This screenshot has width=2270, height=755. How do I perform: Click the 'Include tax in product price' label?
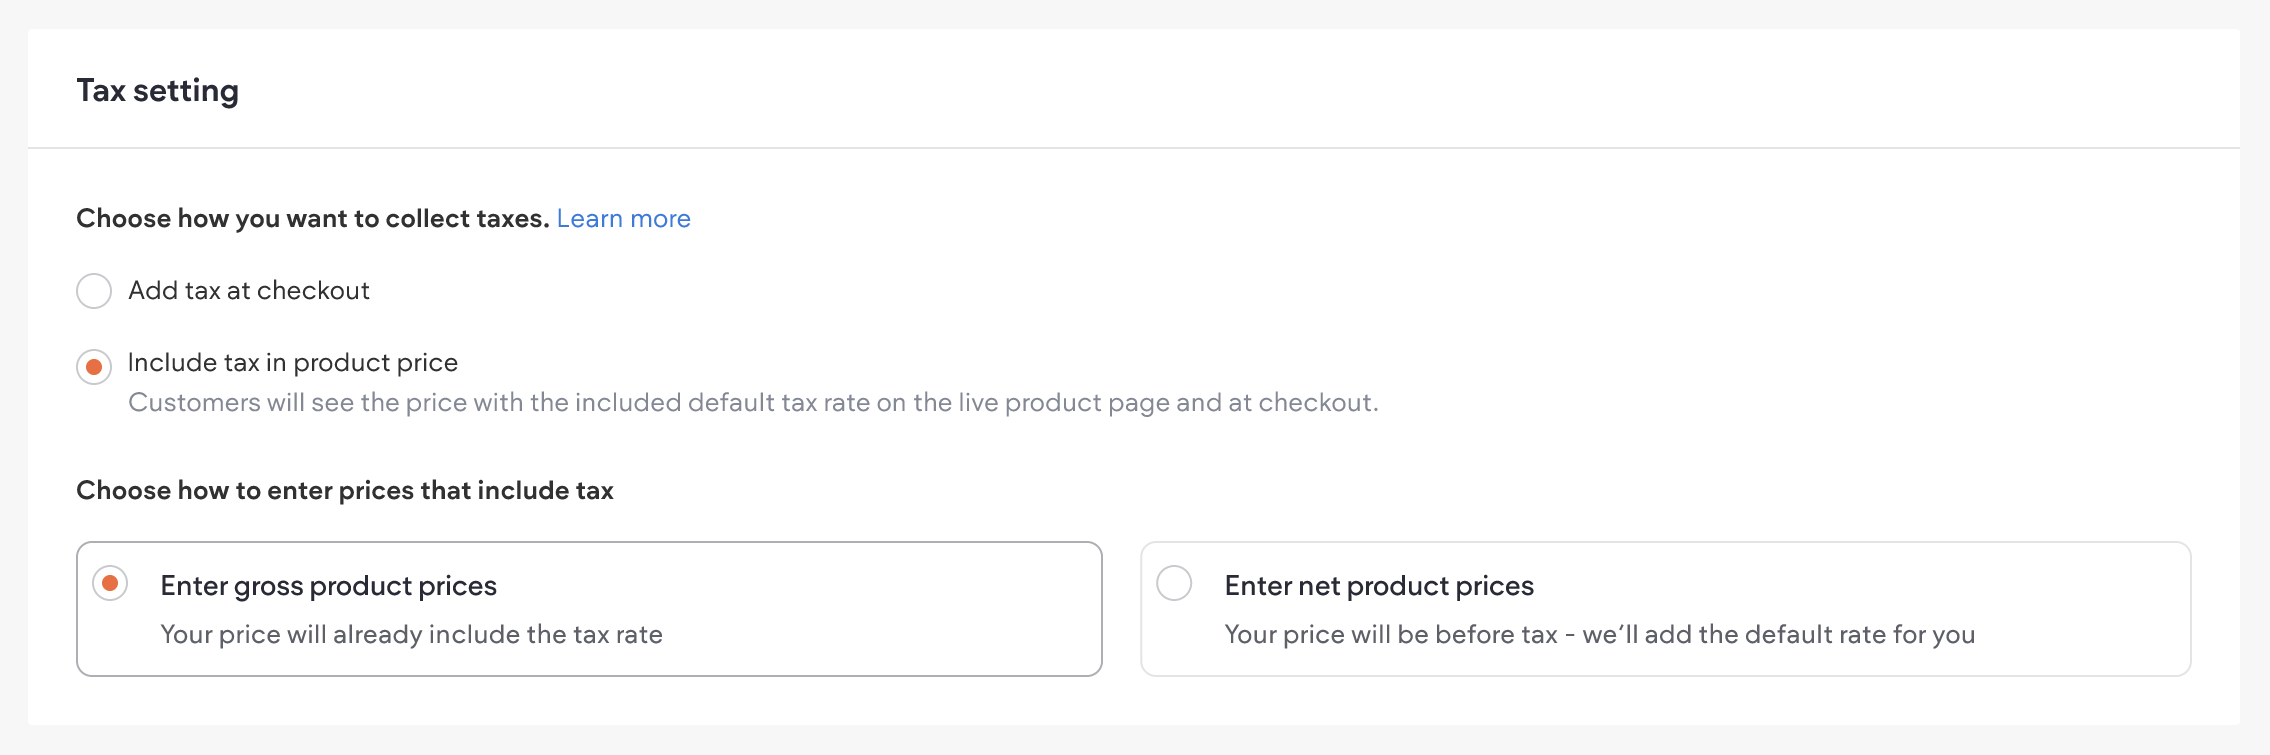(x=292, y=363)
